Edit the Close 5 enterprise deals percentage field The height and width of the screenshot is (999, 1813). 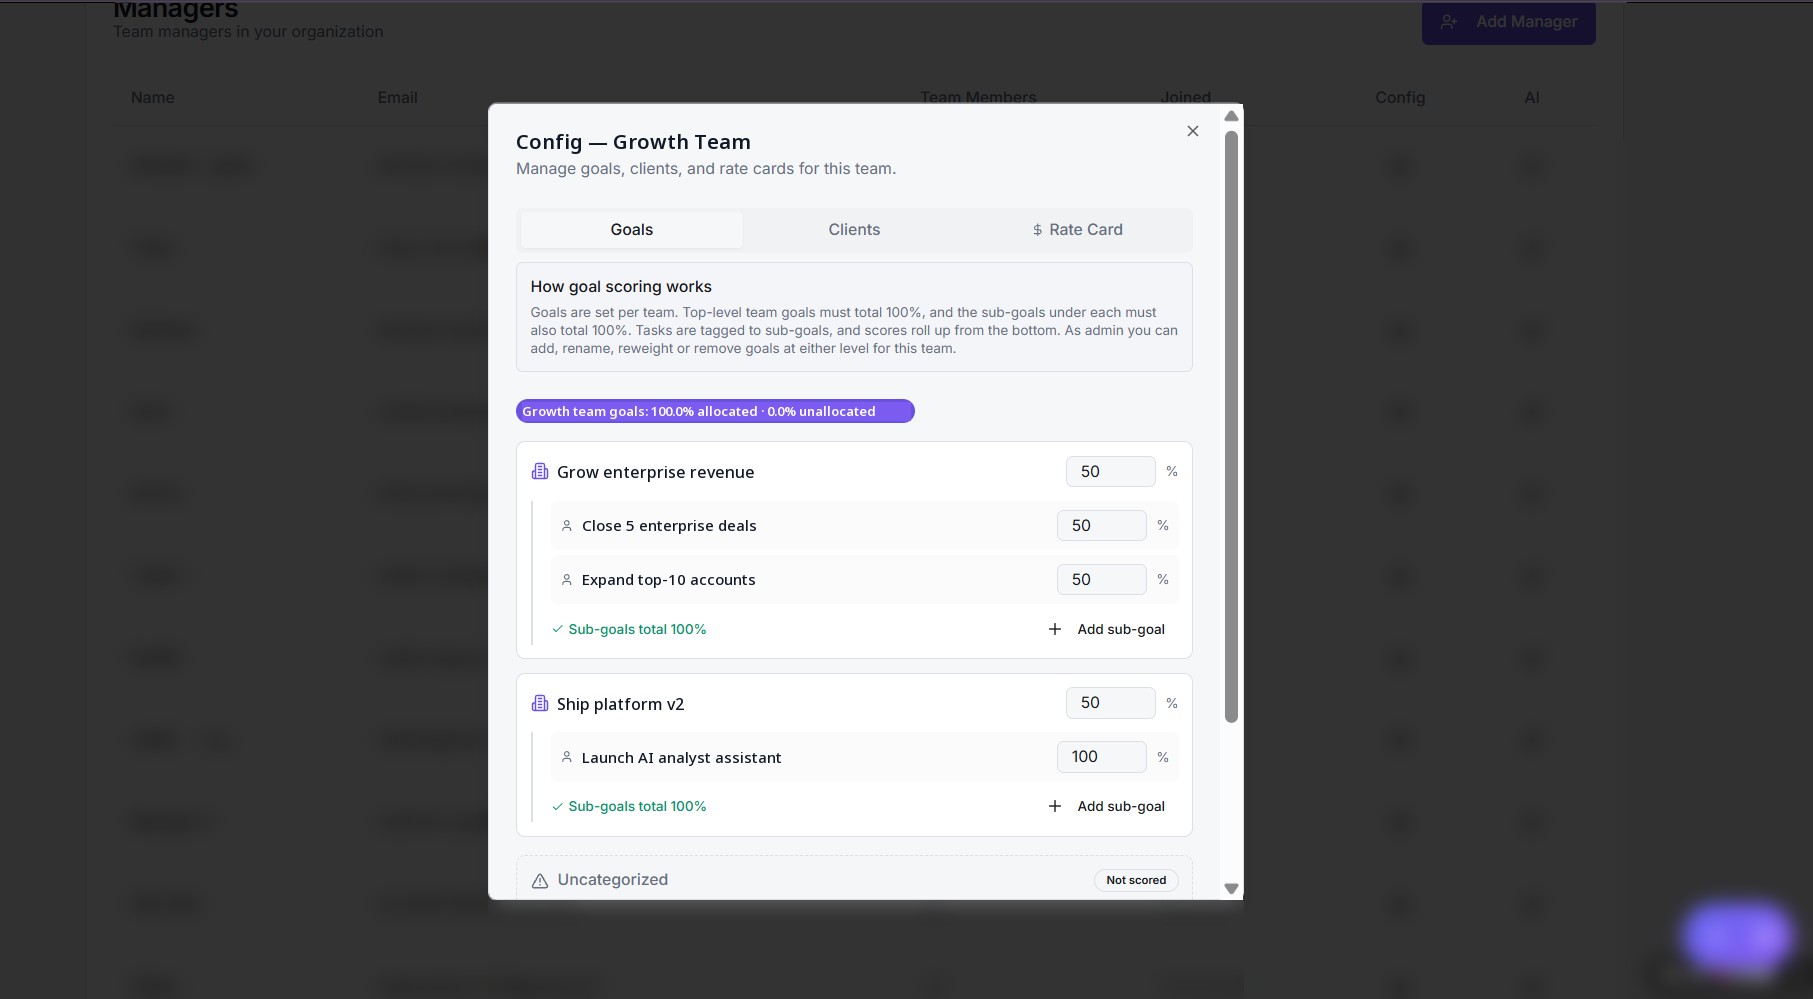(x=1102, y=525)
